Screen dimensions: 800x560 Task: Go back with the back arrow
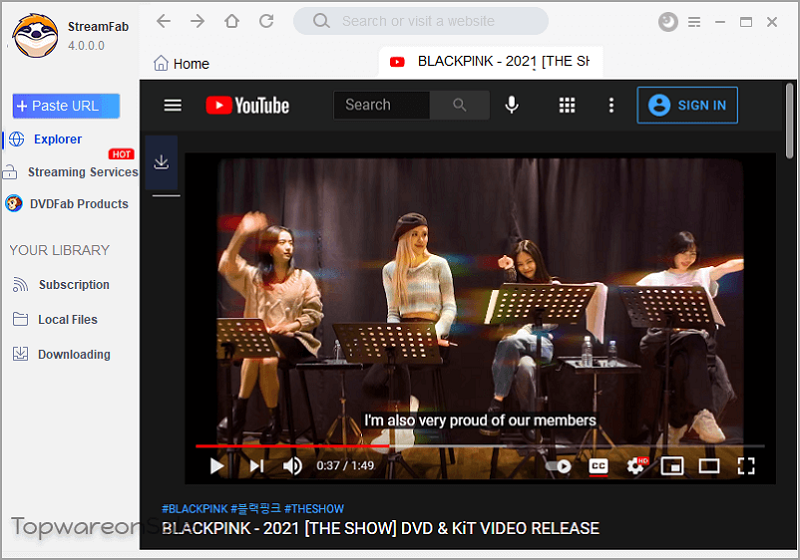click(x=163, y=21)
